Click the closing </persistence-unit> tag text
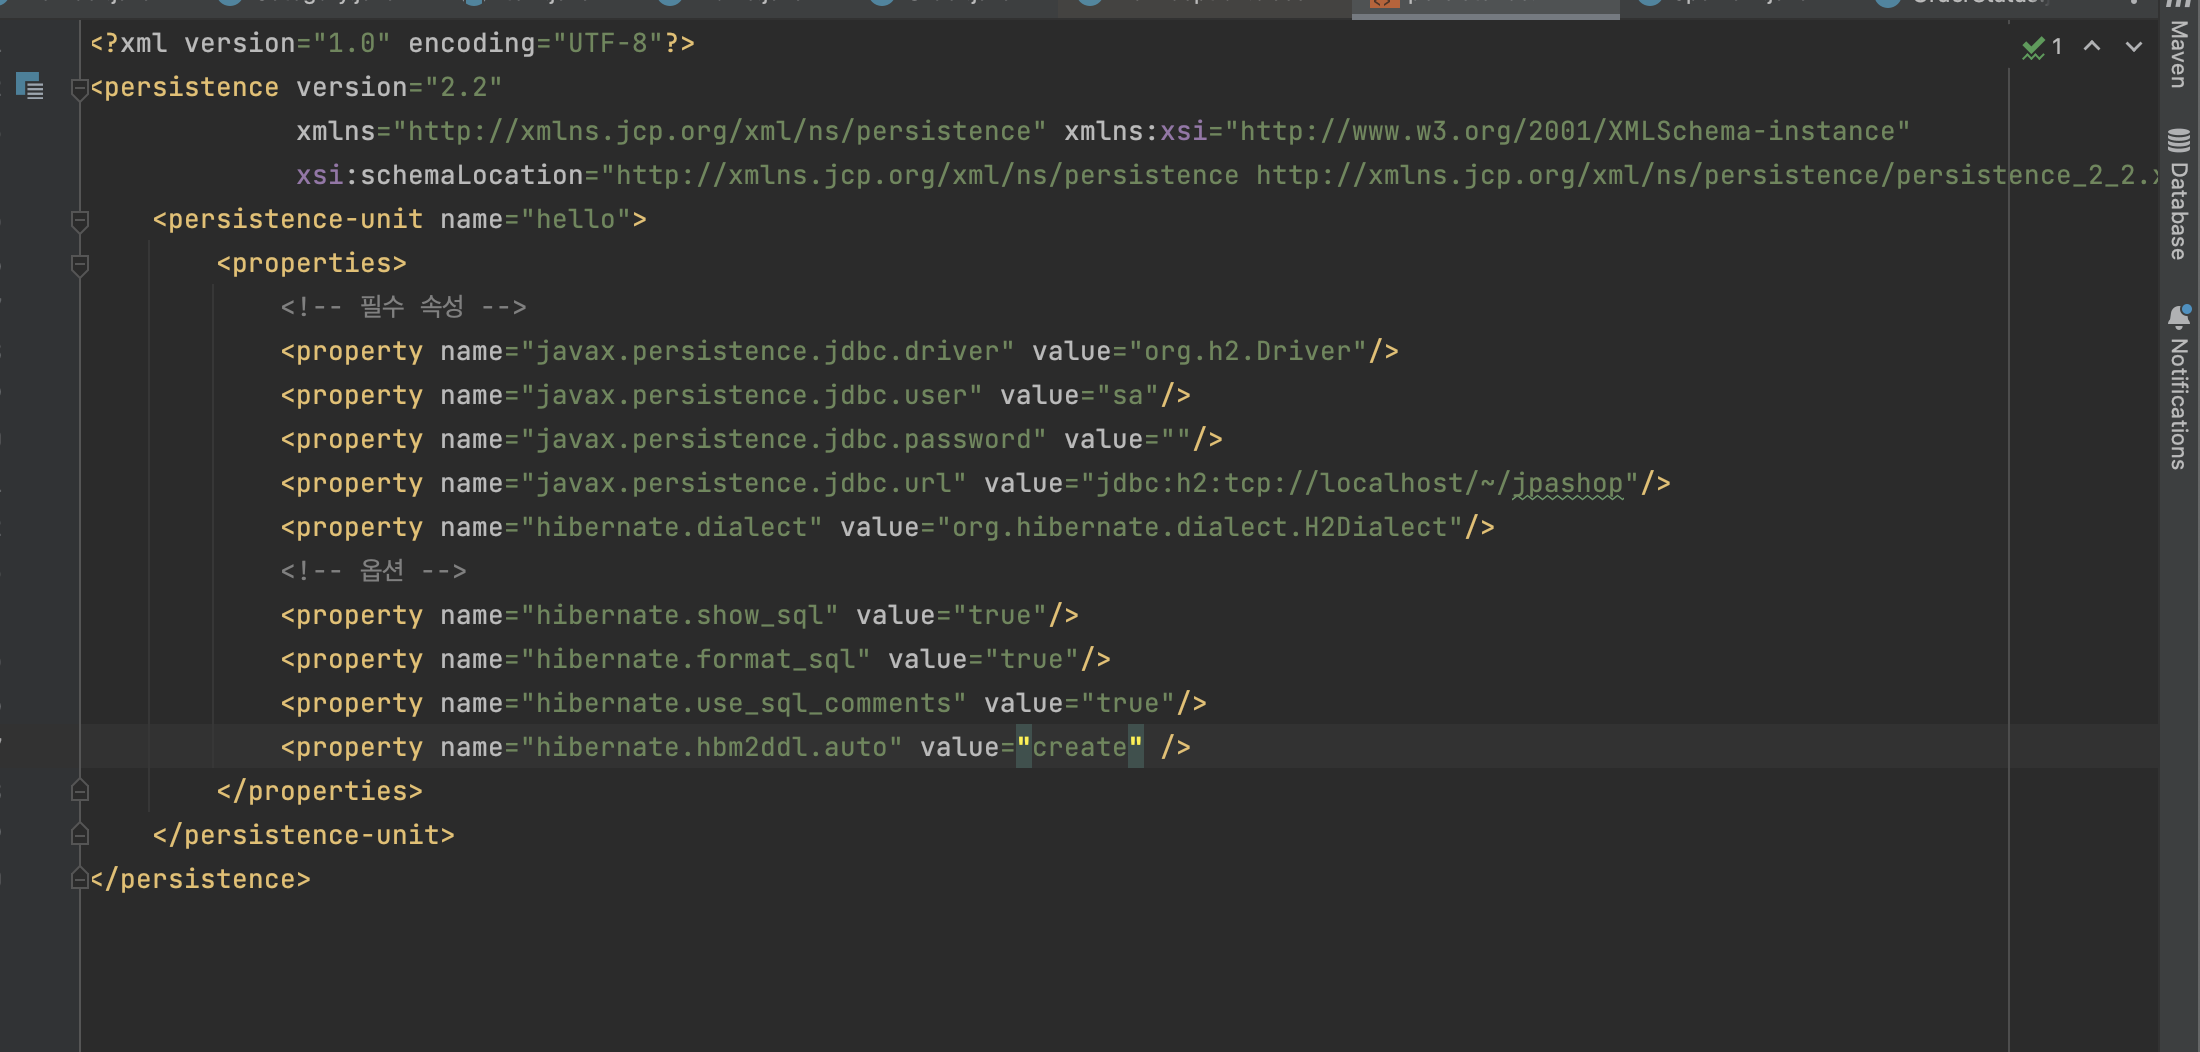The width and height of the screenshot is (2200, 1052). click(x=304, y=836)
